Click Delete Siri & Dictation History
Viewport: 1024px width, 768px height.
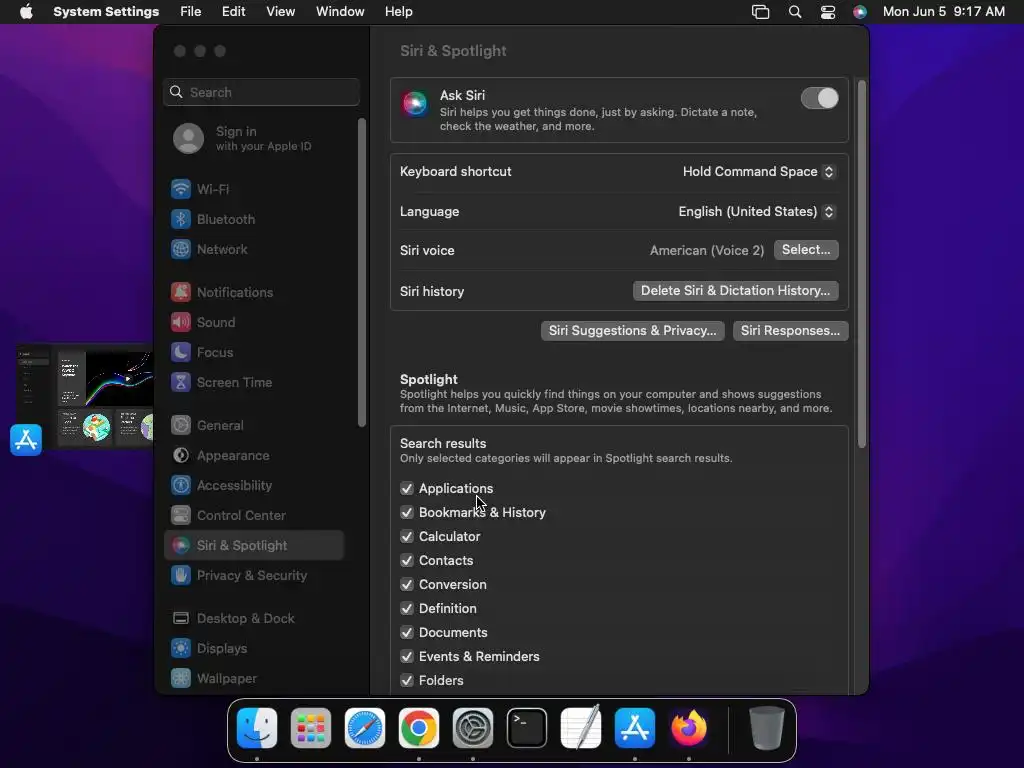pyautogui.click(x=735, y=291)
